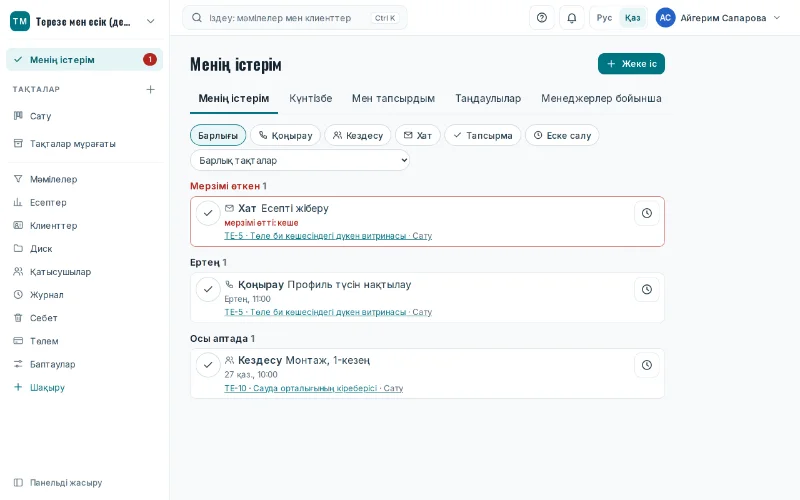The image size is (800, 500).
Task: Open ТЕ-5 link under 'Профиль түсін нақтылау'
Action: click(x=328, y=312)
